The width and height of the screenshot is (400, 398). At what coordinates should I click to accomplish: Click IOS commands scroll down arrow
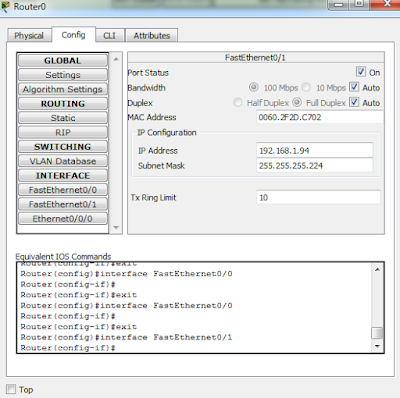(377, 346)
